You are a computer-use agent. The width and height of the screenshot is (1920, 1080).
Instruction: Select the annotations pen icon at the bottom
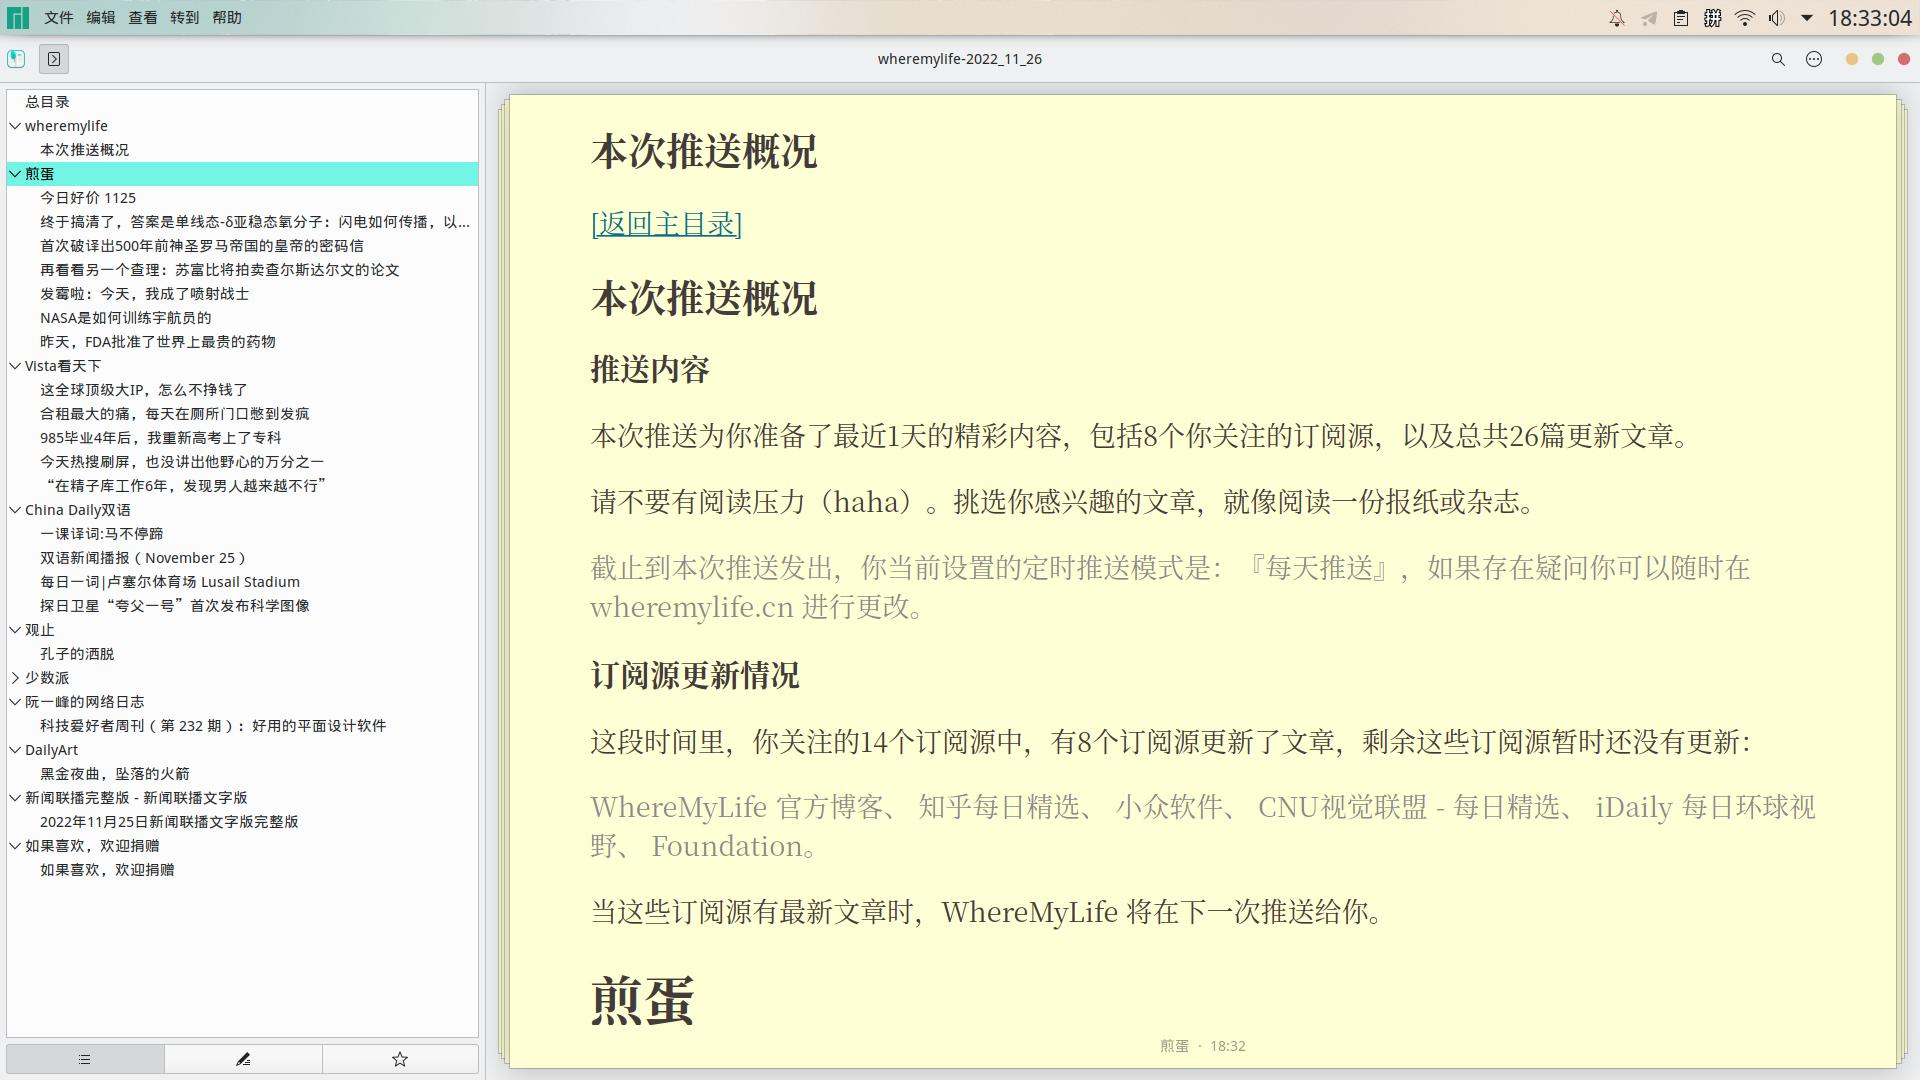tap(242, 1058)
